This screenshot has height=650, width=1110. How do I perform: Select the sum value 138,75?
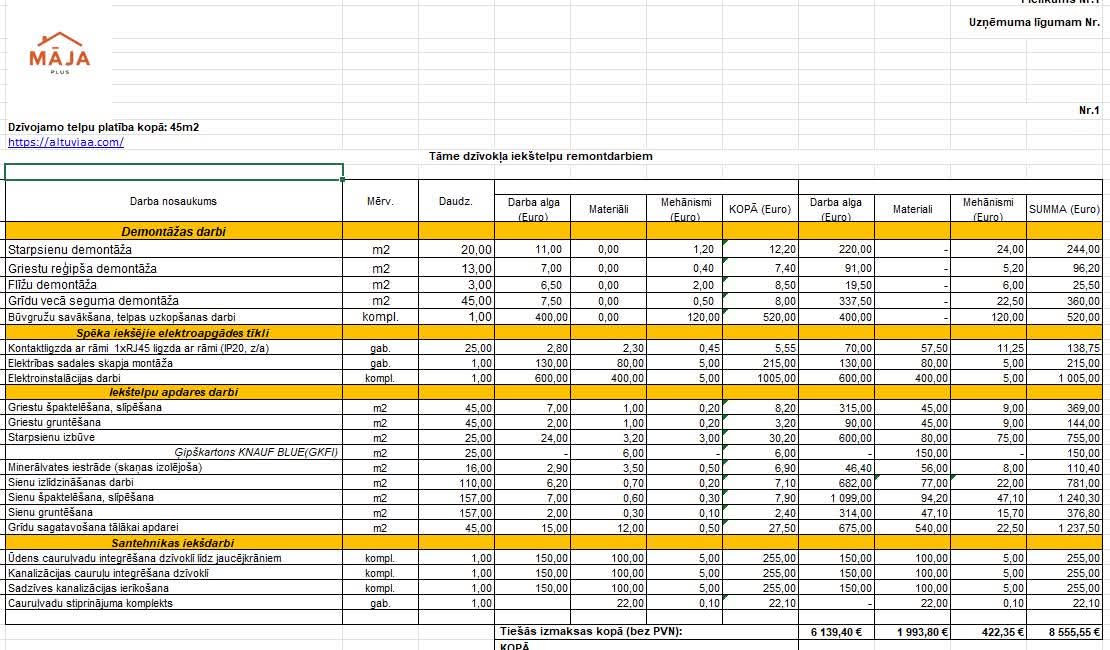(x=1064, y=348)
